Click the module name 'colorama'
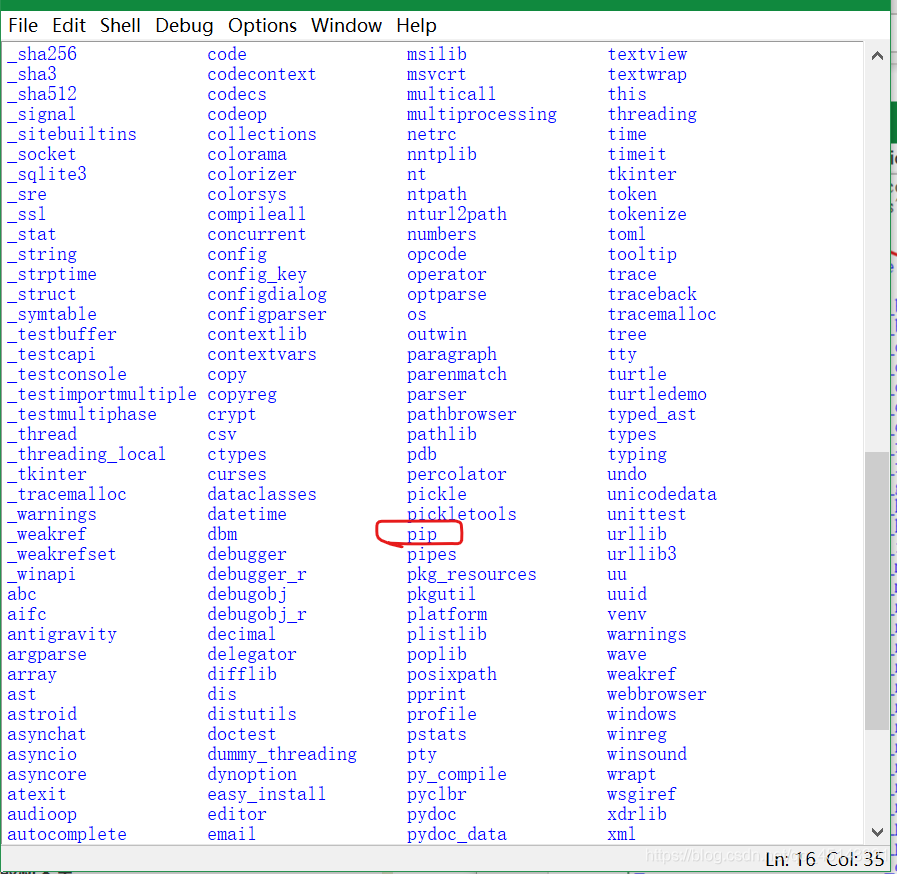 (x=247, y=154)
